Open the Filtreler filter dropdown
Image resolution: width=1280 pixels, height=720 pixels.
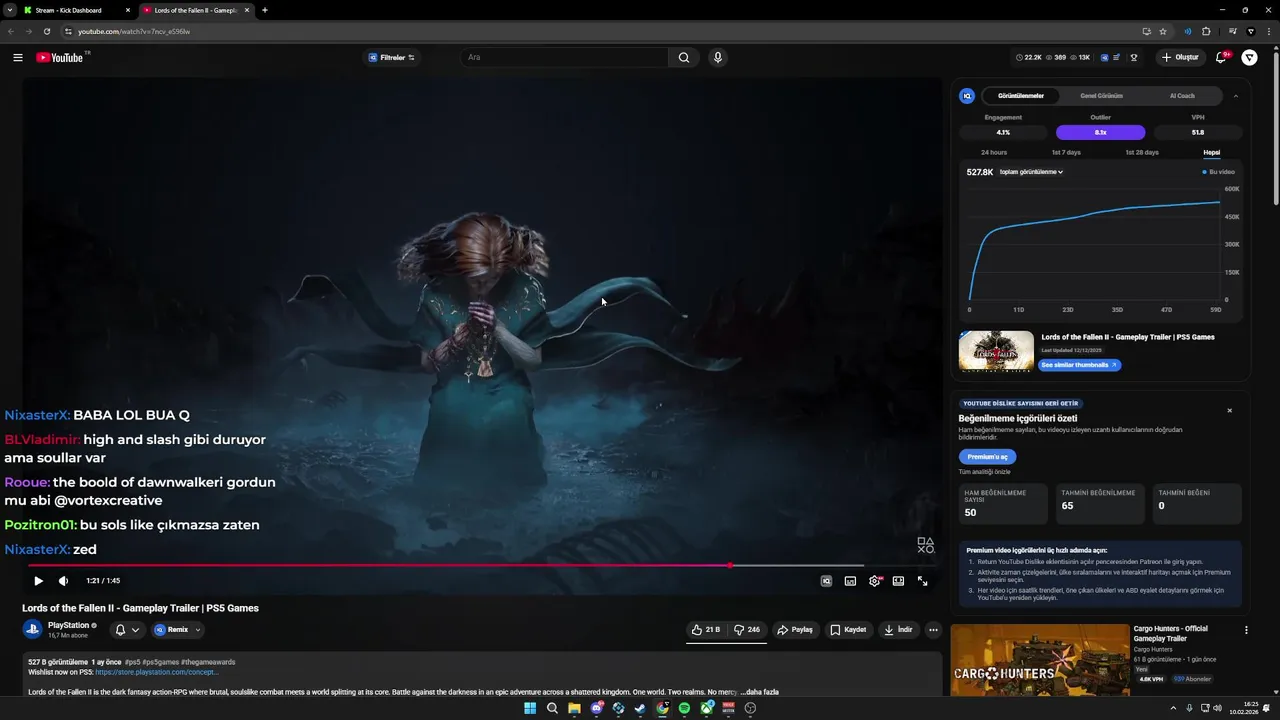click(392, 58)
